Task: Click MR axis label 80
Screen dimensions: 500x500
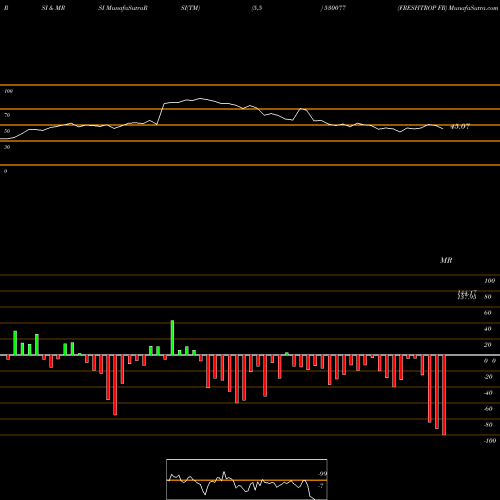Action: 488,297
